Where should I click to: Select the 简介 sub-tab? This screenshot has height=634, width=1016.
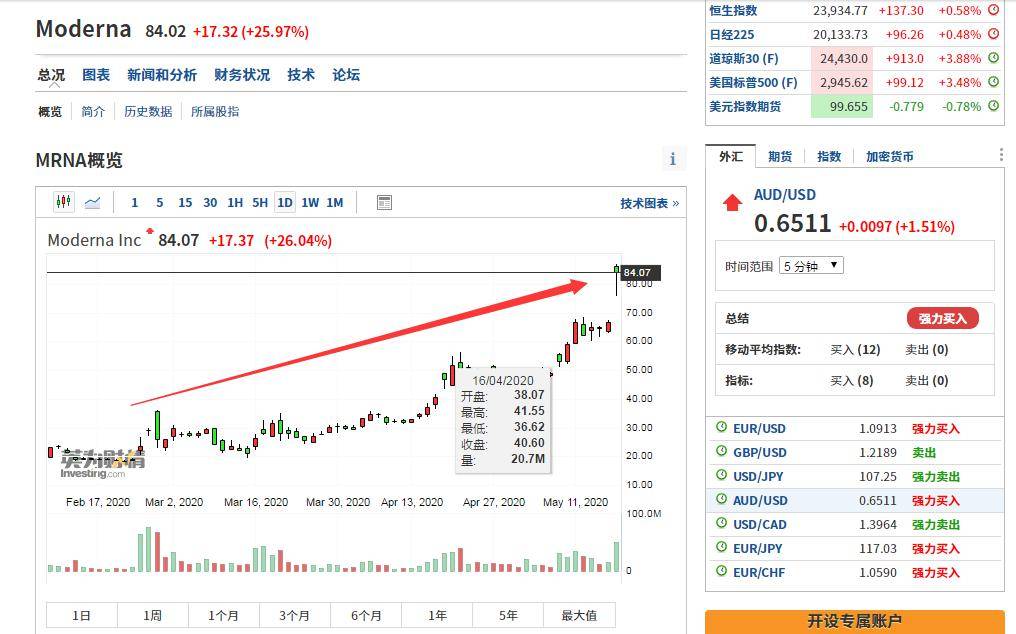pos(93,112)
